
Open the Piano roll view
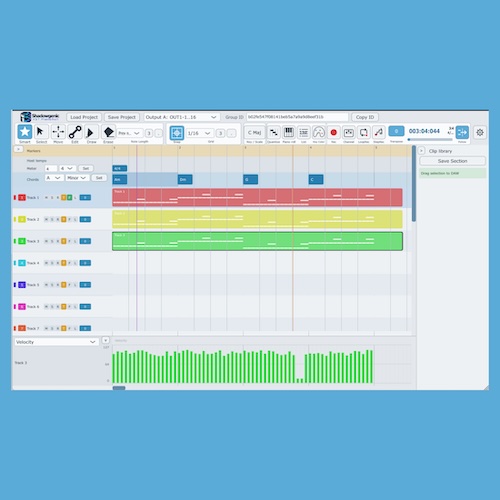pos(289,133)
